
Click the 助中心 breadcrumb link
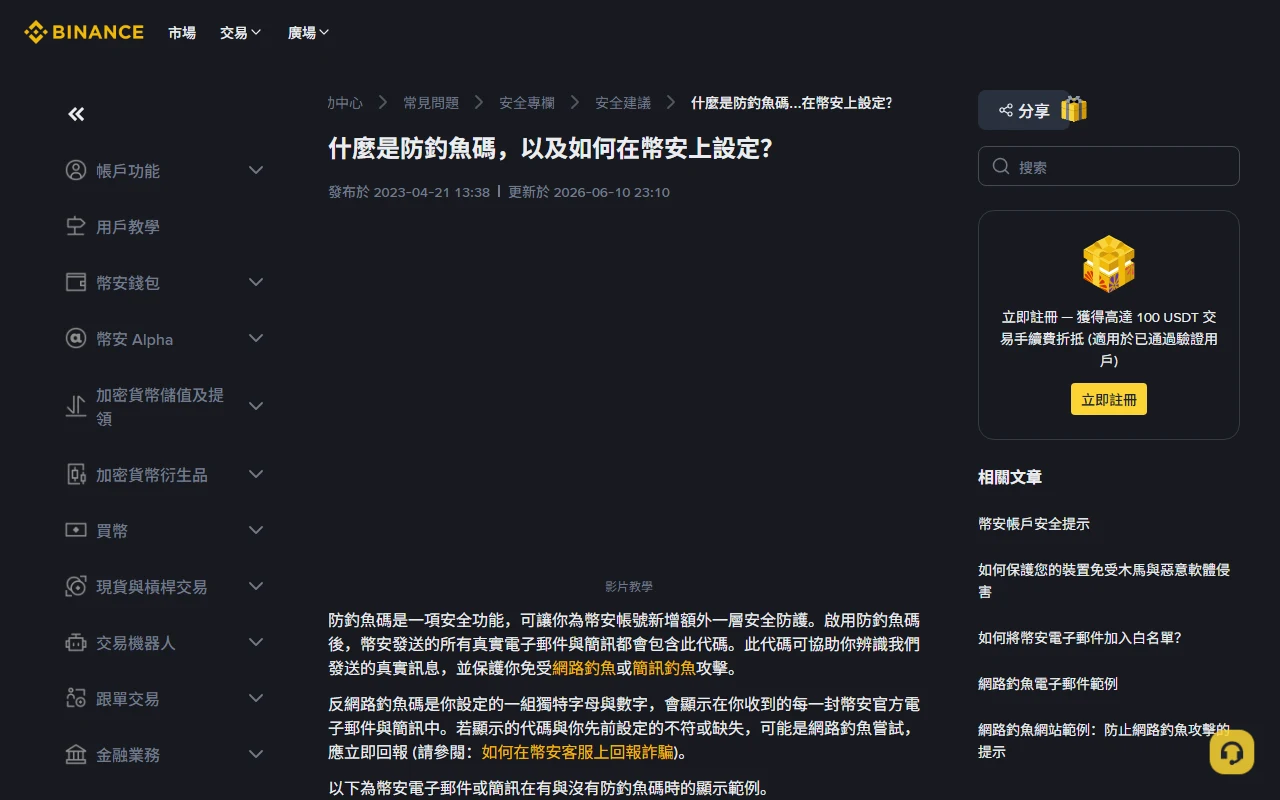coord(345,103)
